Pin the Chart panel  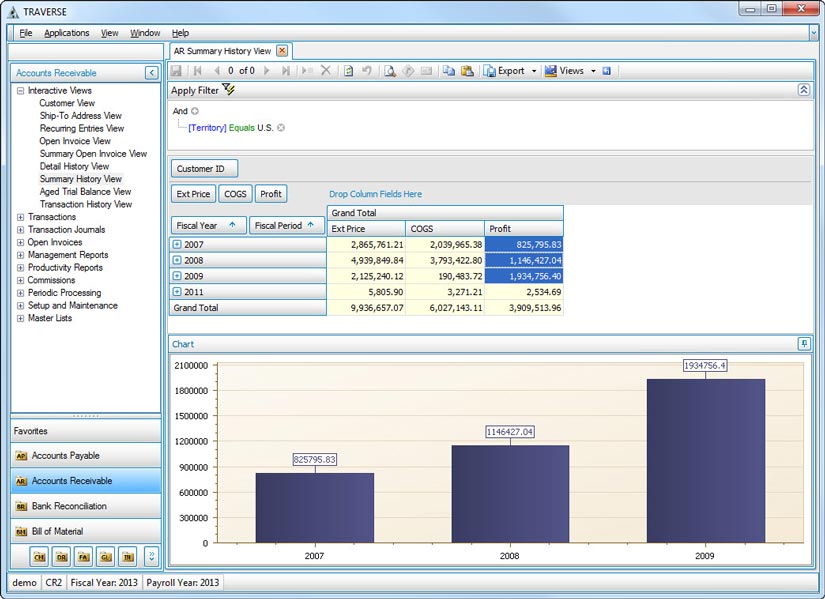(x=803, y=344)
